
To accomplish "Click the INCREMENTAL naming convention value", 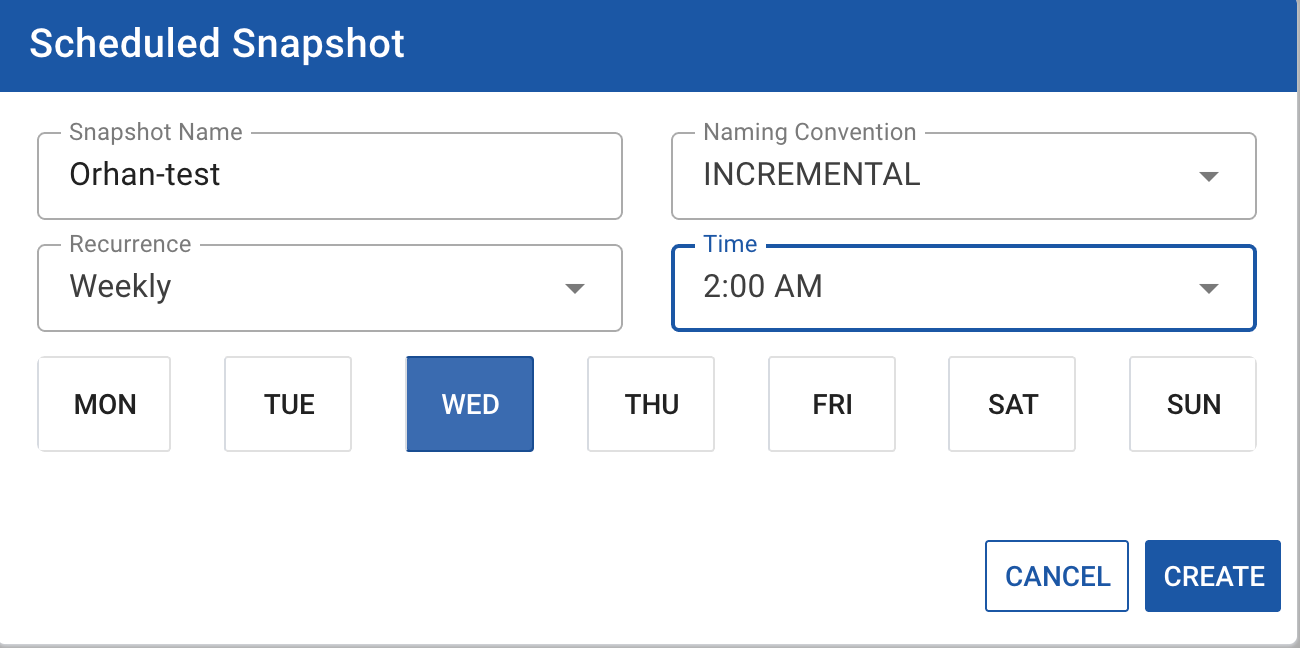I will (x=812, y=174).
